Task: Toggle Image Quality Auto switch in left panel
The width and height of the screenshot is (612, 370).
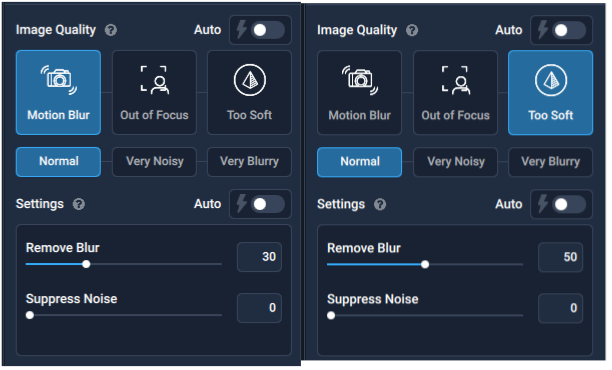Action: tap(268, 30)
